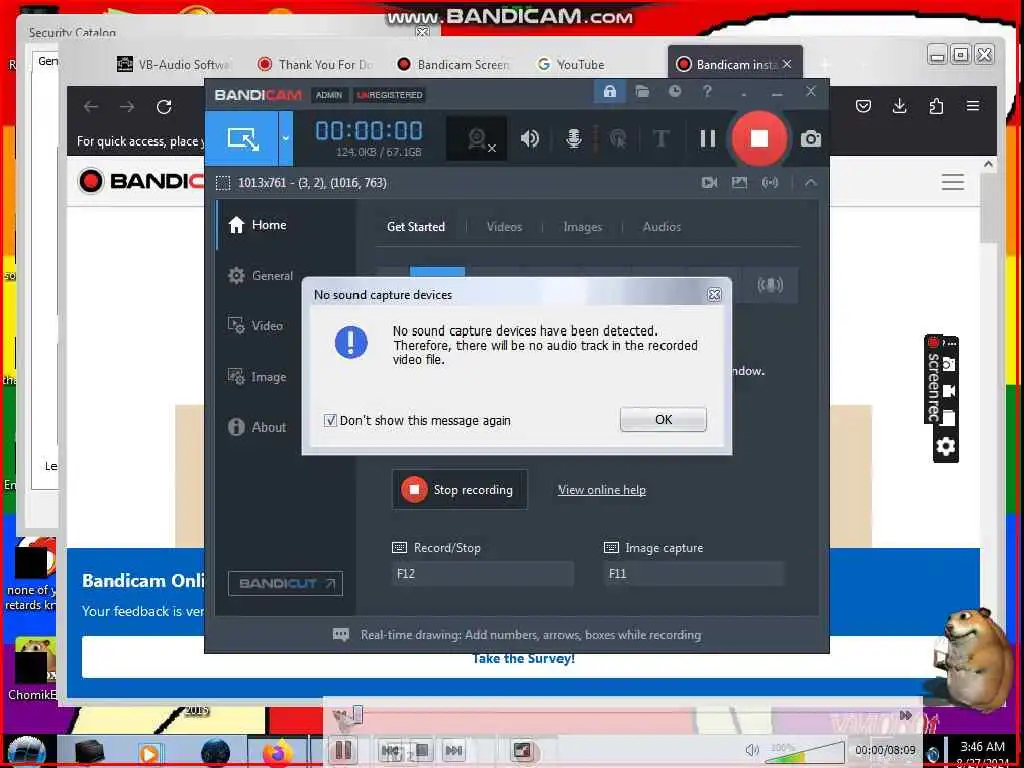Click the Stop recording button
This screenshot has width=1024, height=768.
[x=460, y=490]
